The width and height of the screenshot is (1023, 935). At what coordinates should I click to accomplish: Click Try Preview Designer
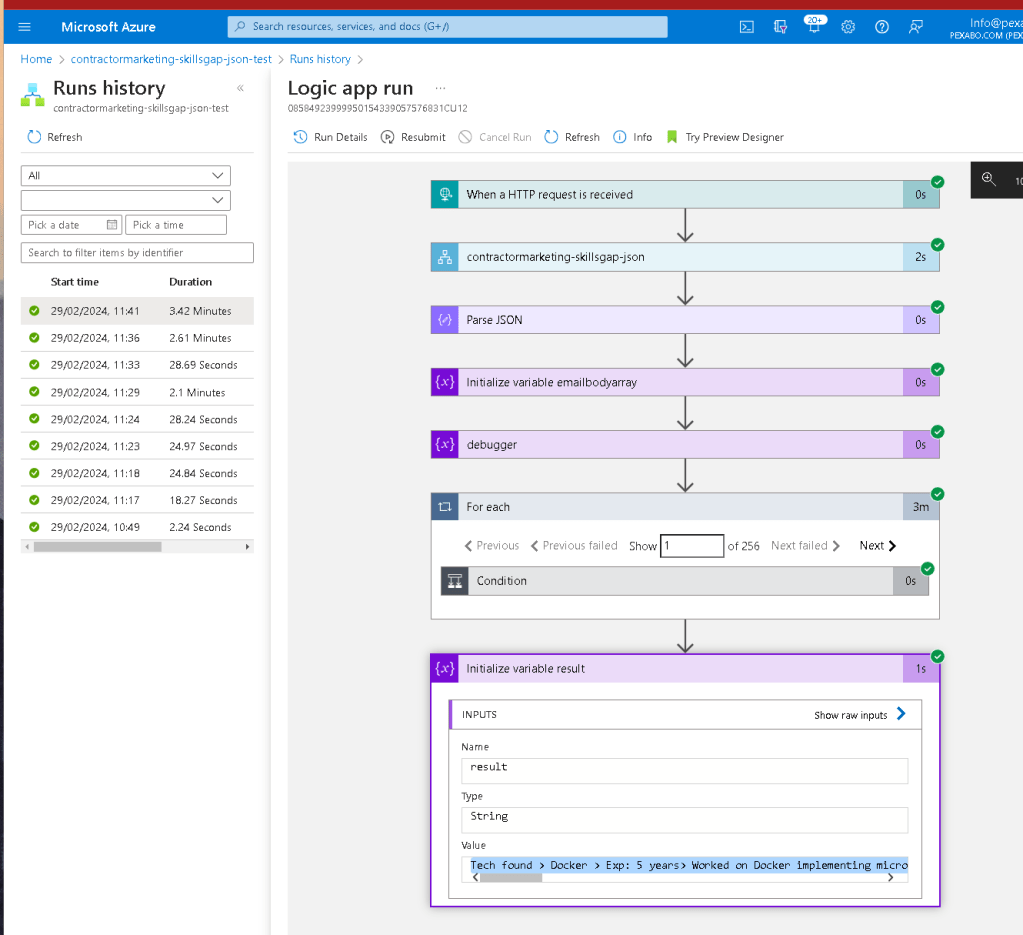(725, 137)
